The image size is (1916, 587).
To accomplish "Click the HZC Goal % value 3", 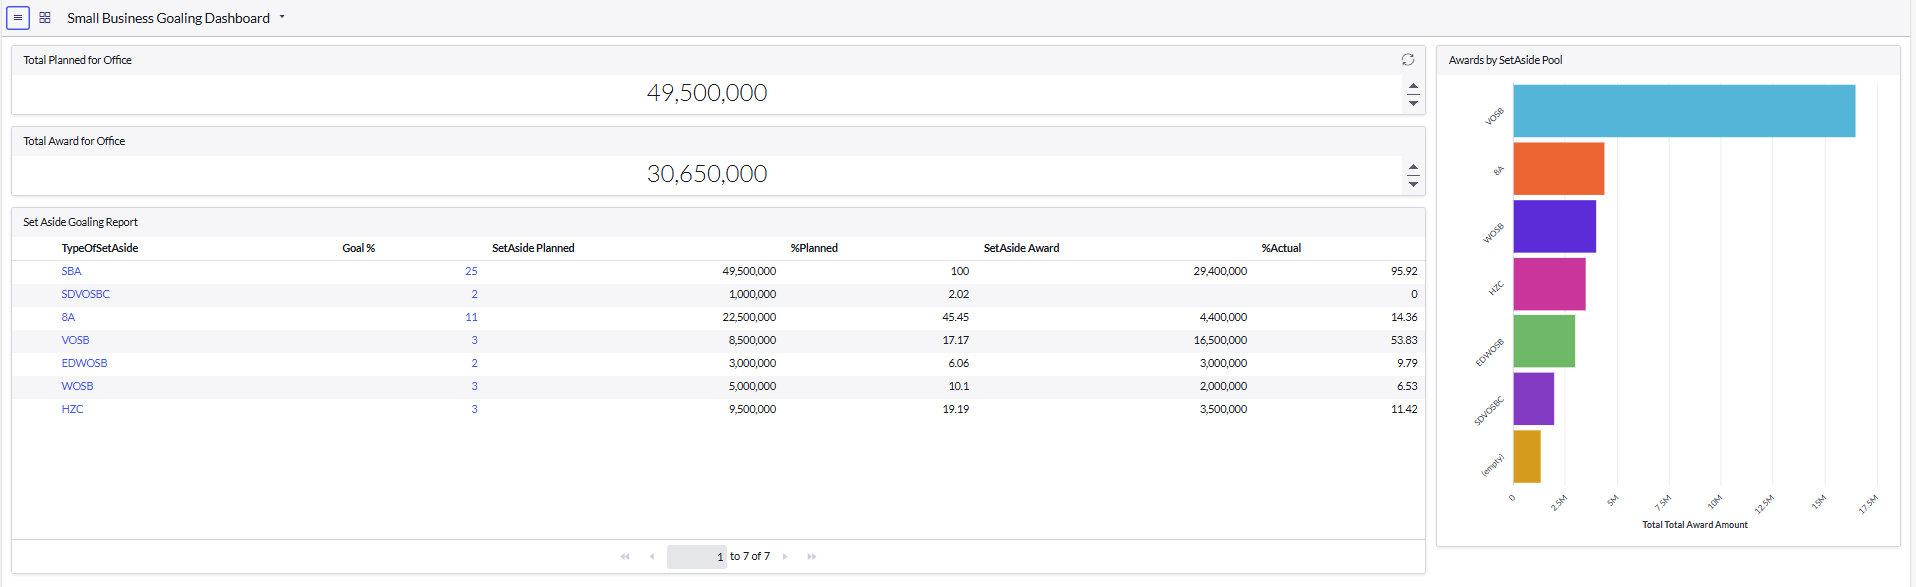I will click(x=474, y=409).
